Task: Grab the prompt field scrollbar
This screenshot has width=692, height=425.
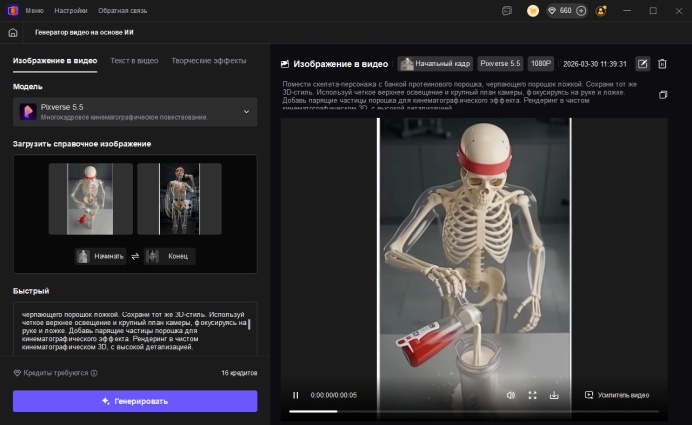Action: pos(249,324)
